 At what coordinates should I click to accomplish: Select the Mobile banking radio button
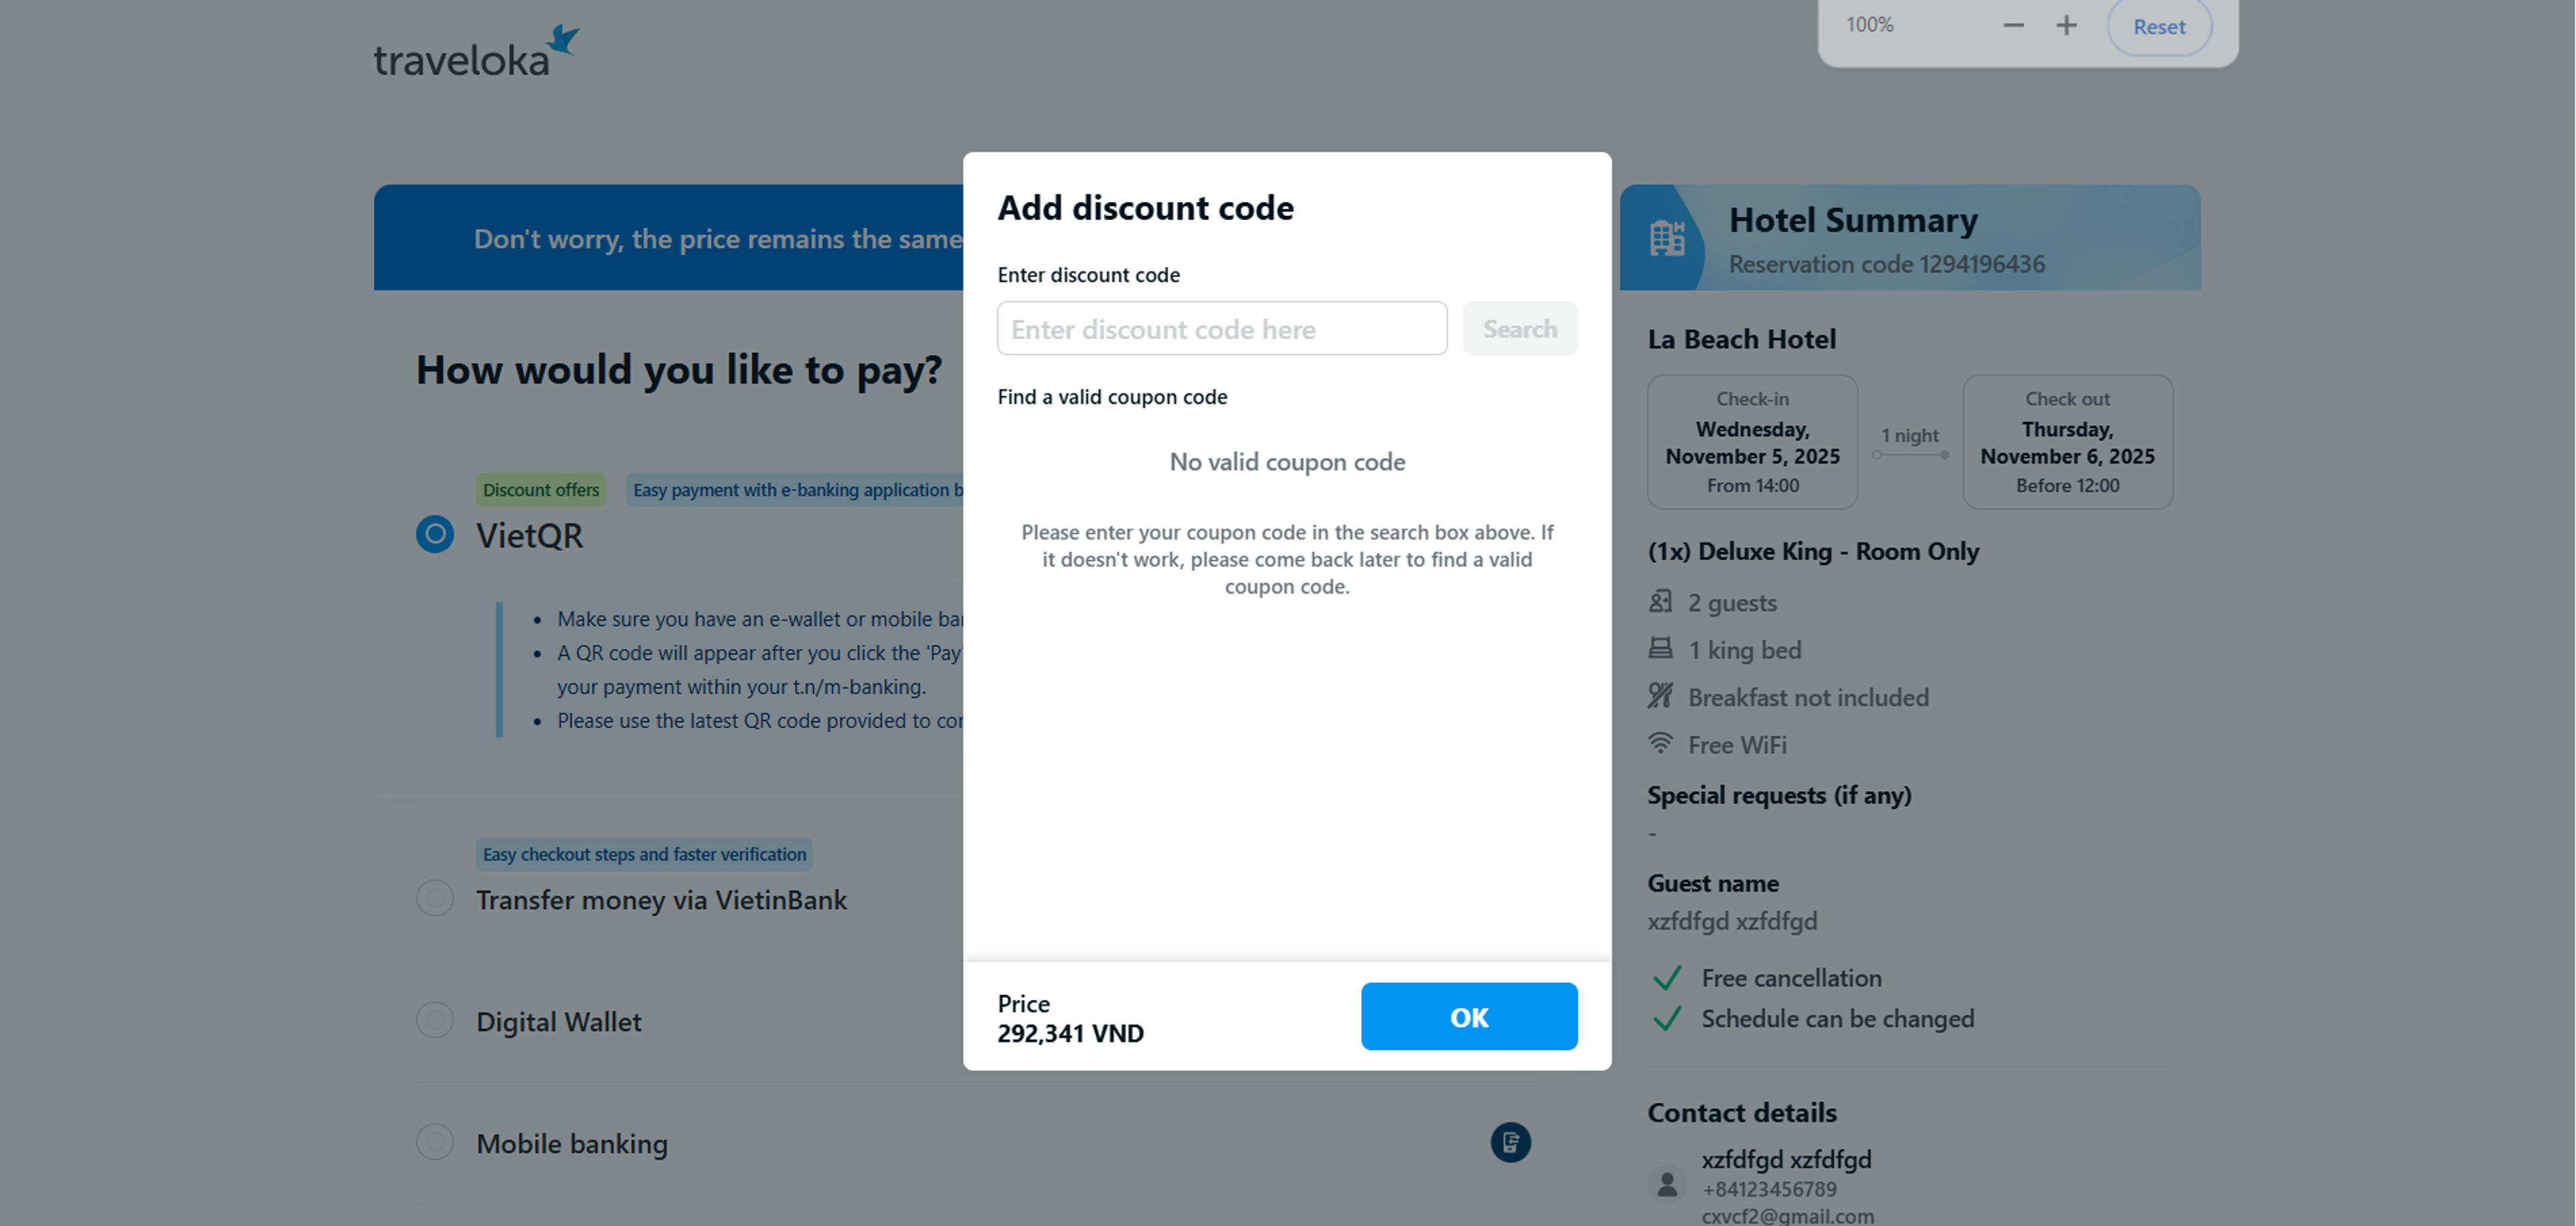[435, 1142]
